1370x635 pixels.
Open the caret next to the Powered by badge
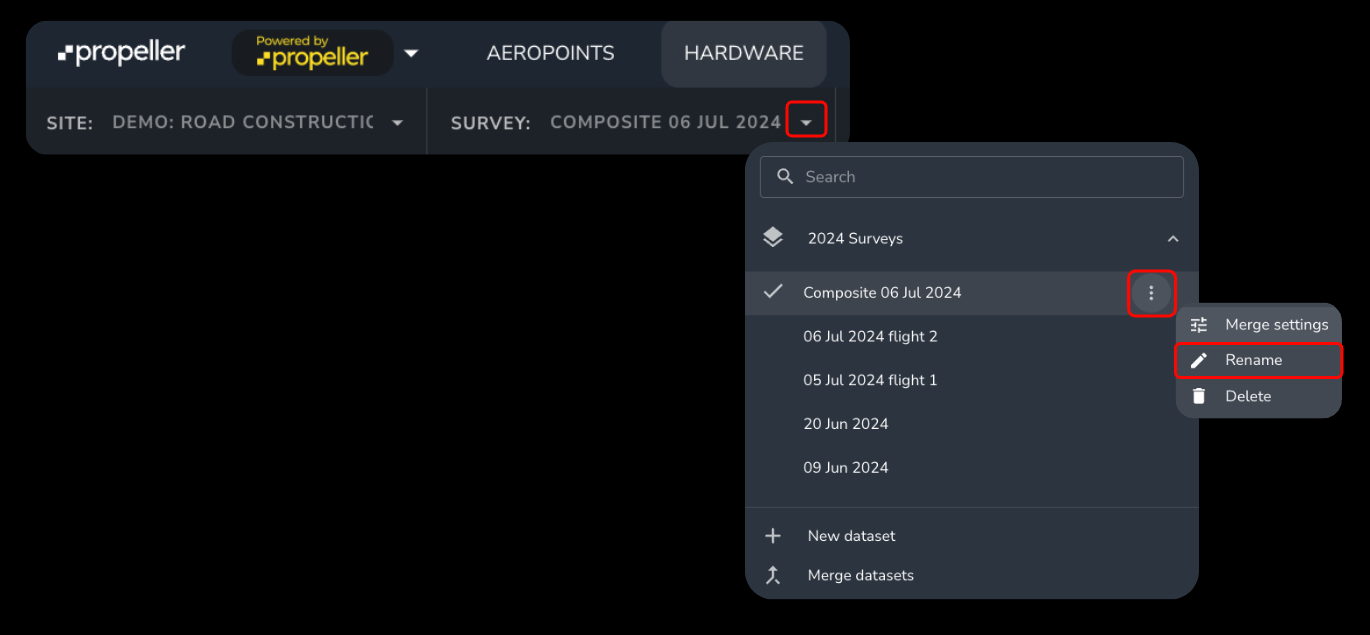(x=411, y=53)
